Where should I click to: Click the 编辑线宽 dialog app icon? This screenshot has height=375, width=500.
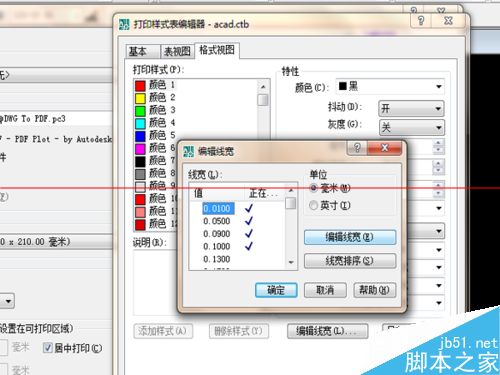[x=189, y=152]
